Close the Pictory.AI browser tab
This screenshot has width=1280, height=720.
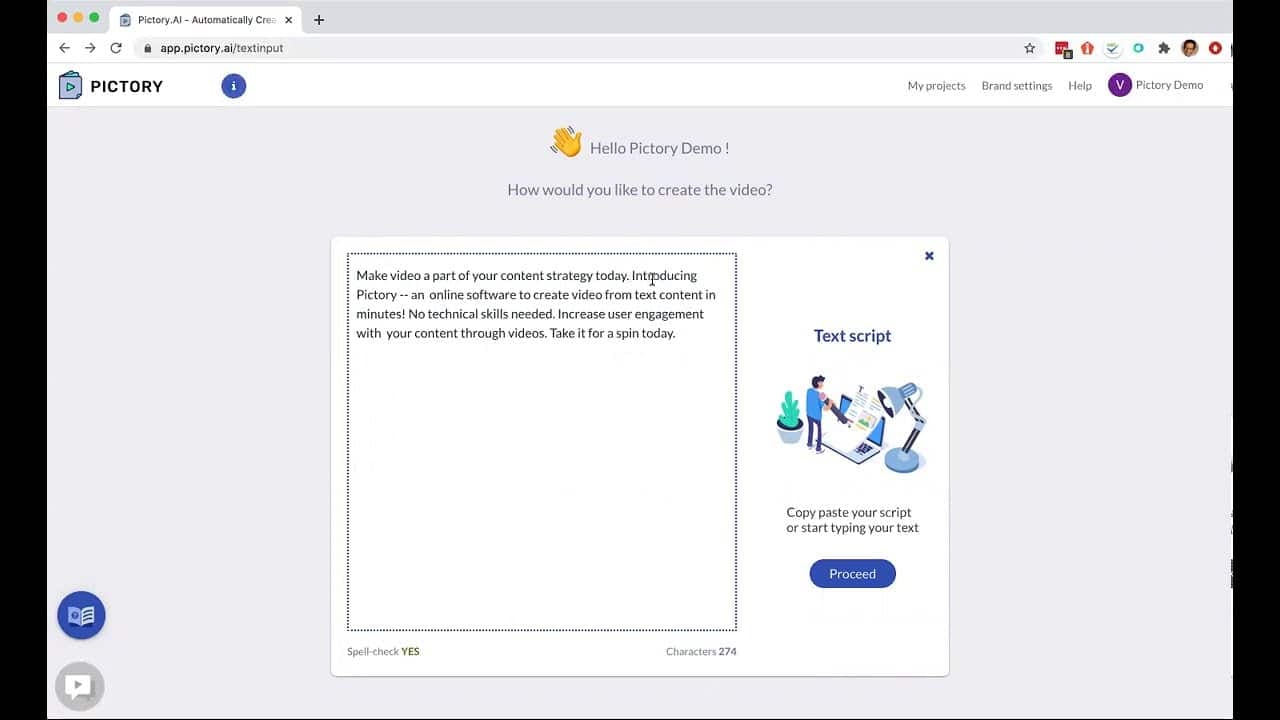coord(288,19)
